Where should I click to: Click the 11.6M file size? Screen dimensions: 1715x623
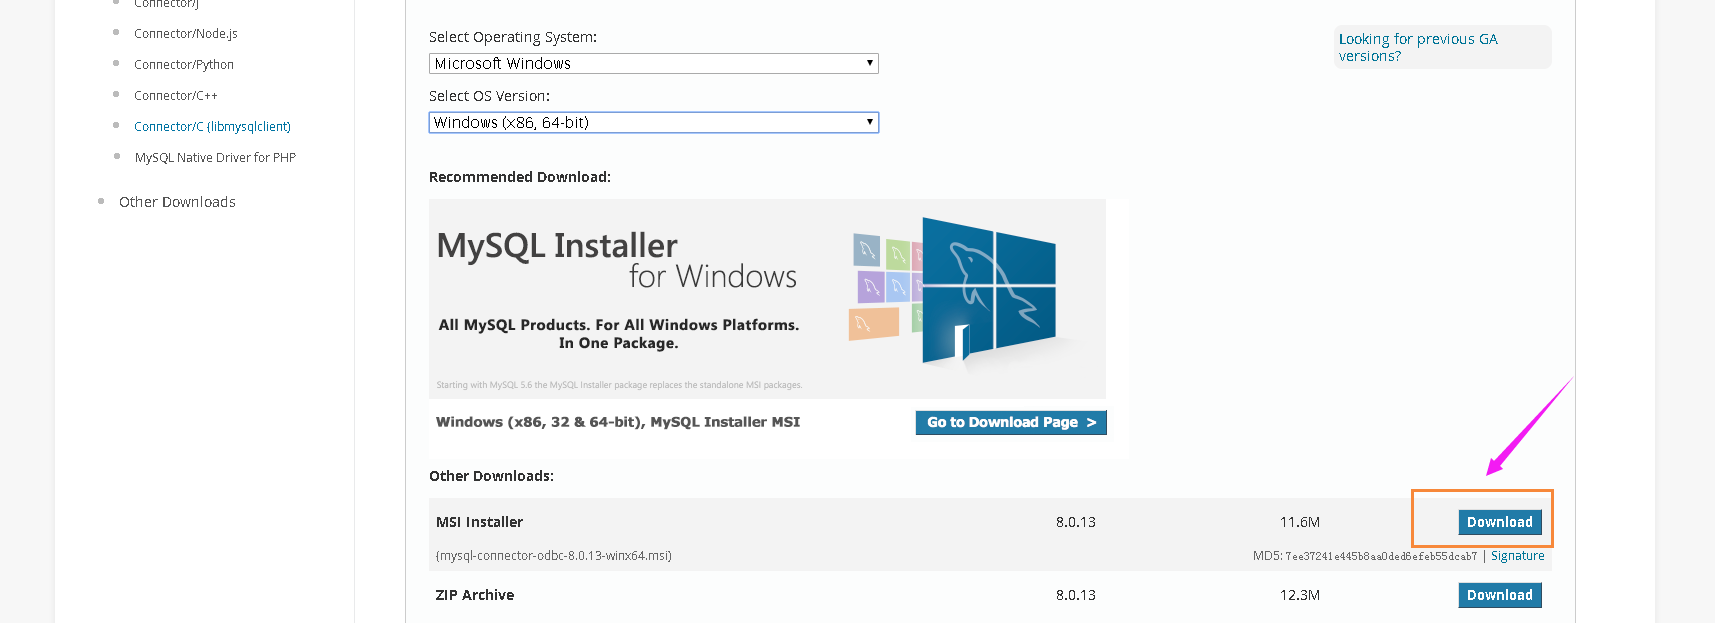[1300, 522]
